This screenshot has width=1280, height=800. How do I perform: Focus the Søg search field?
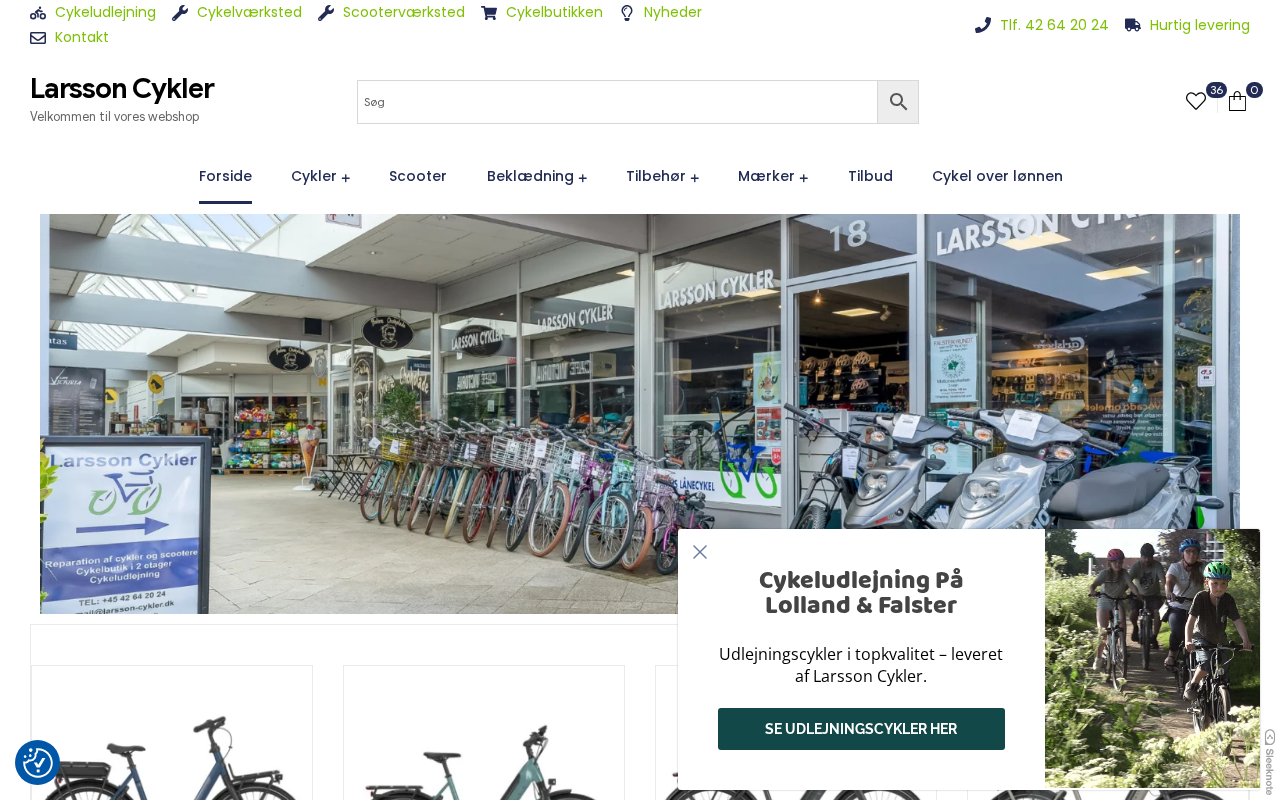coord(617,102)
